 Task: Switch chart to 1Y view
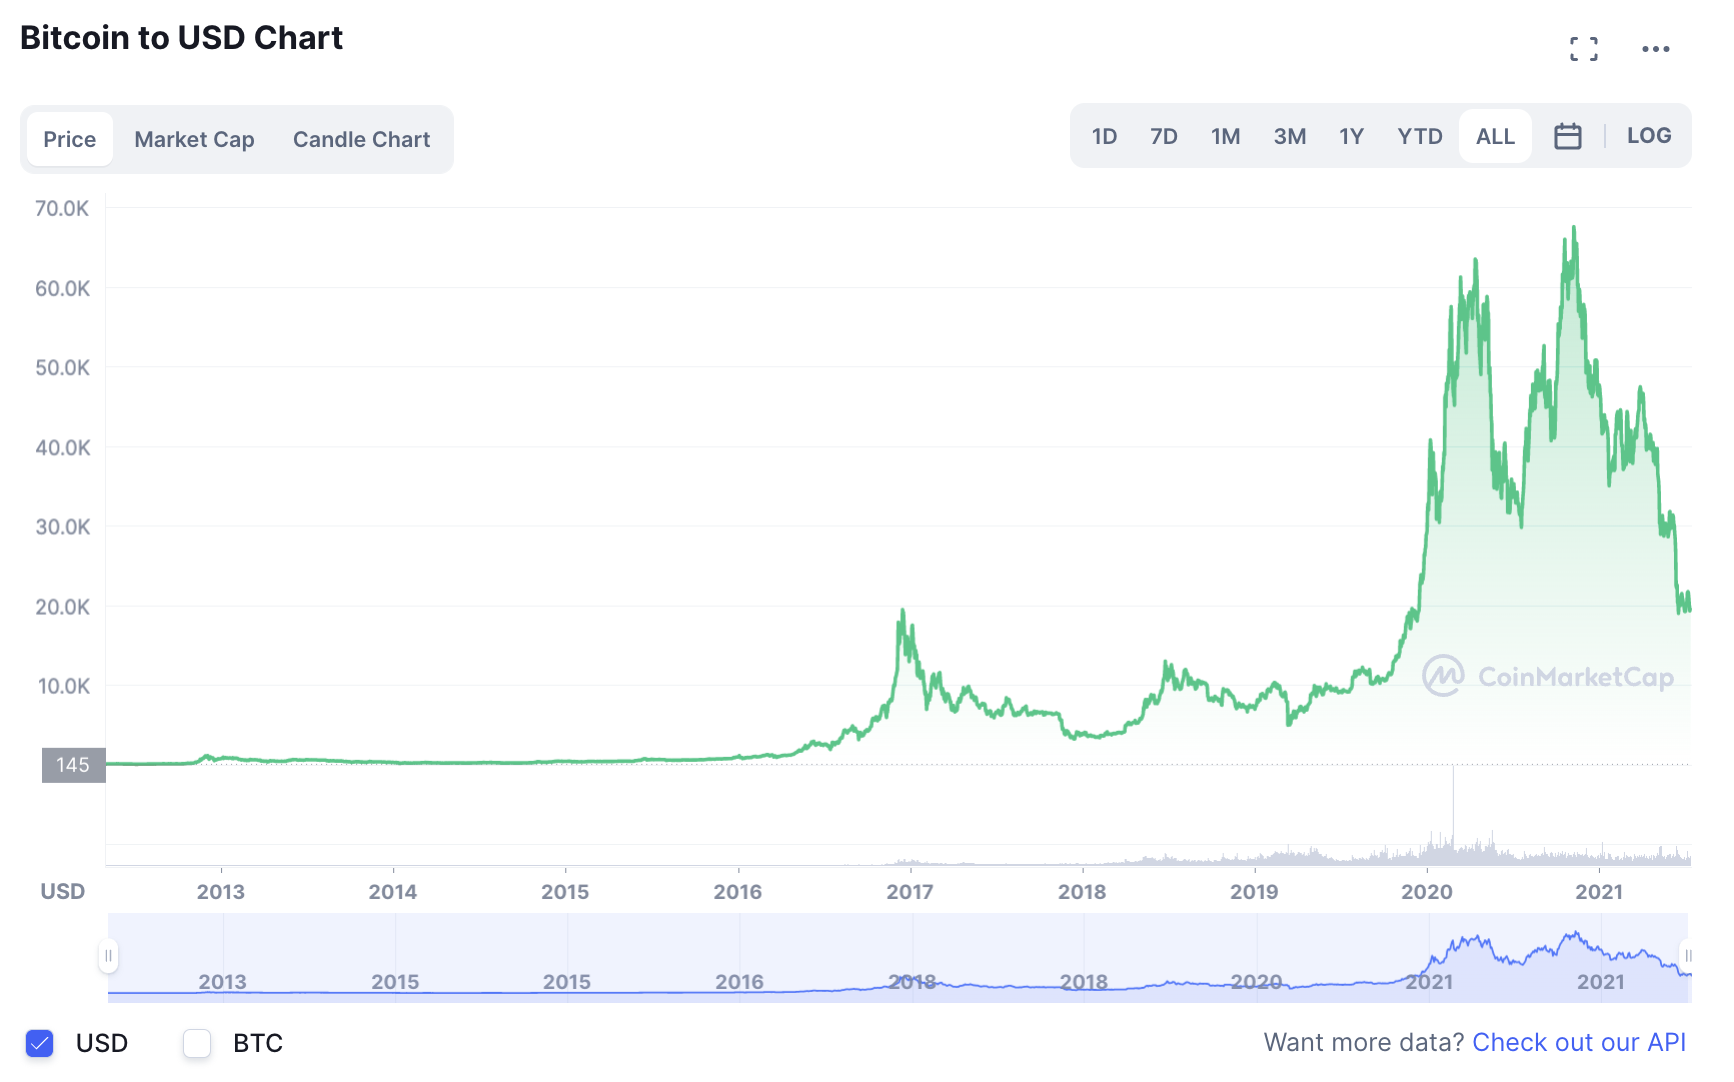click(1352, 135)
